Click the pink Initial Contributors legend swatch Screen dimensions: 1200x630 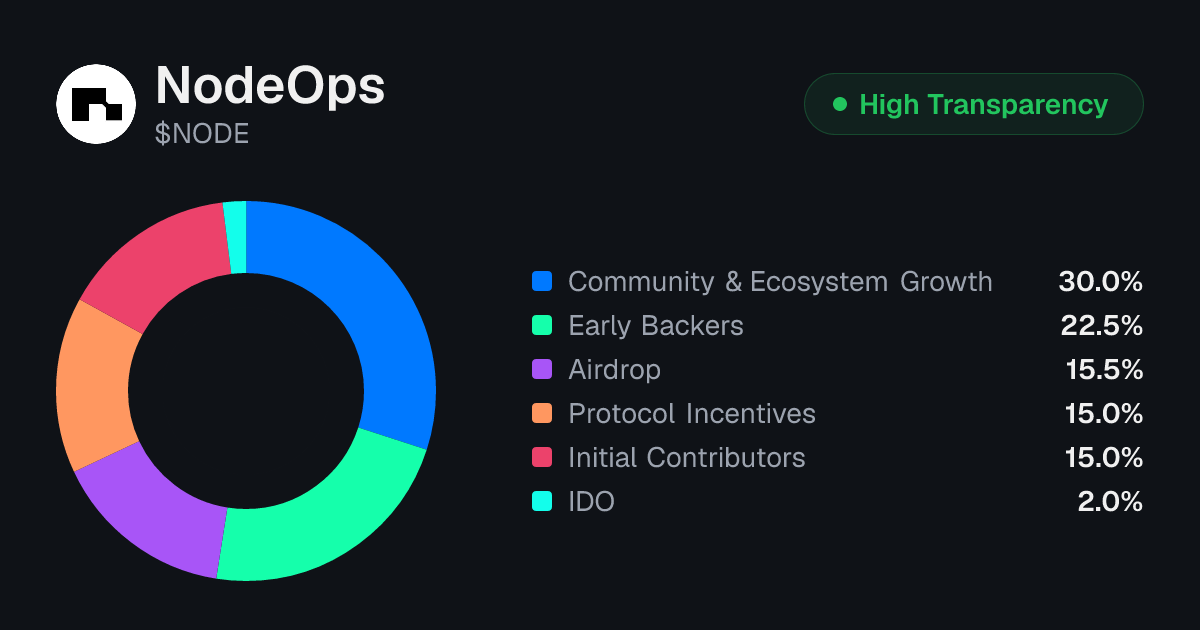click(542, 458)
